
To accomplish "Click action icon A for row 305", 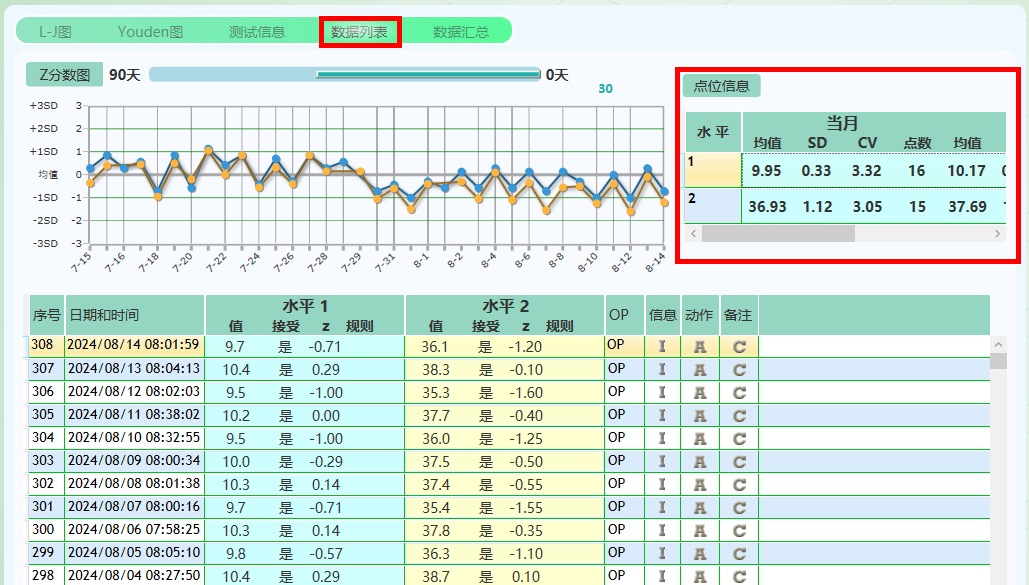I will coord(700,415).
